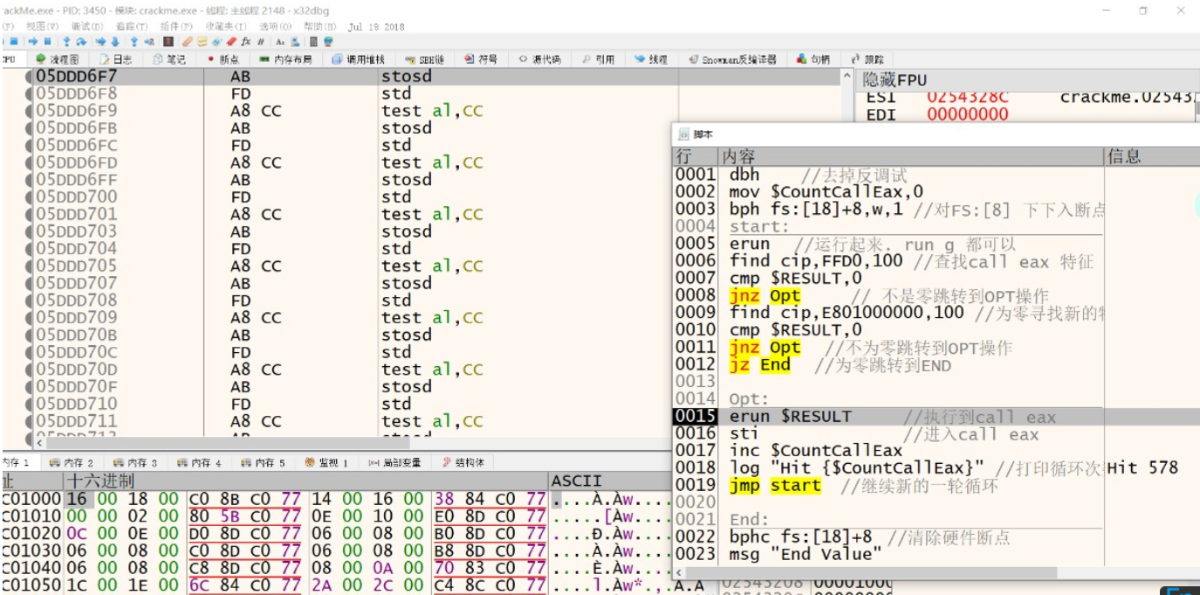This screenshot has height=595, width=1200.
Task: Select the 内存 2 dump tab
Action: [x=71, y=463]
